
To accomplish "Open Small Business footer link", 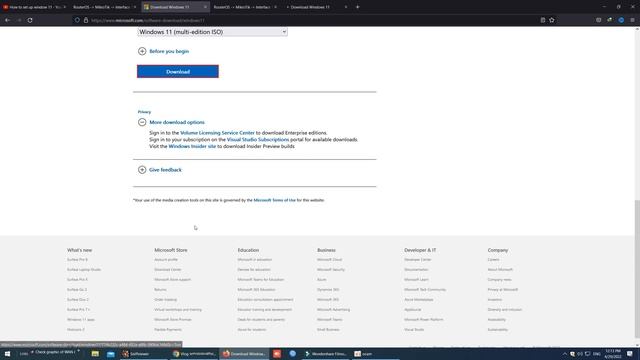I will tap(328, 330).
